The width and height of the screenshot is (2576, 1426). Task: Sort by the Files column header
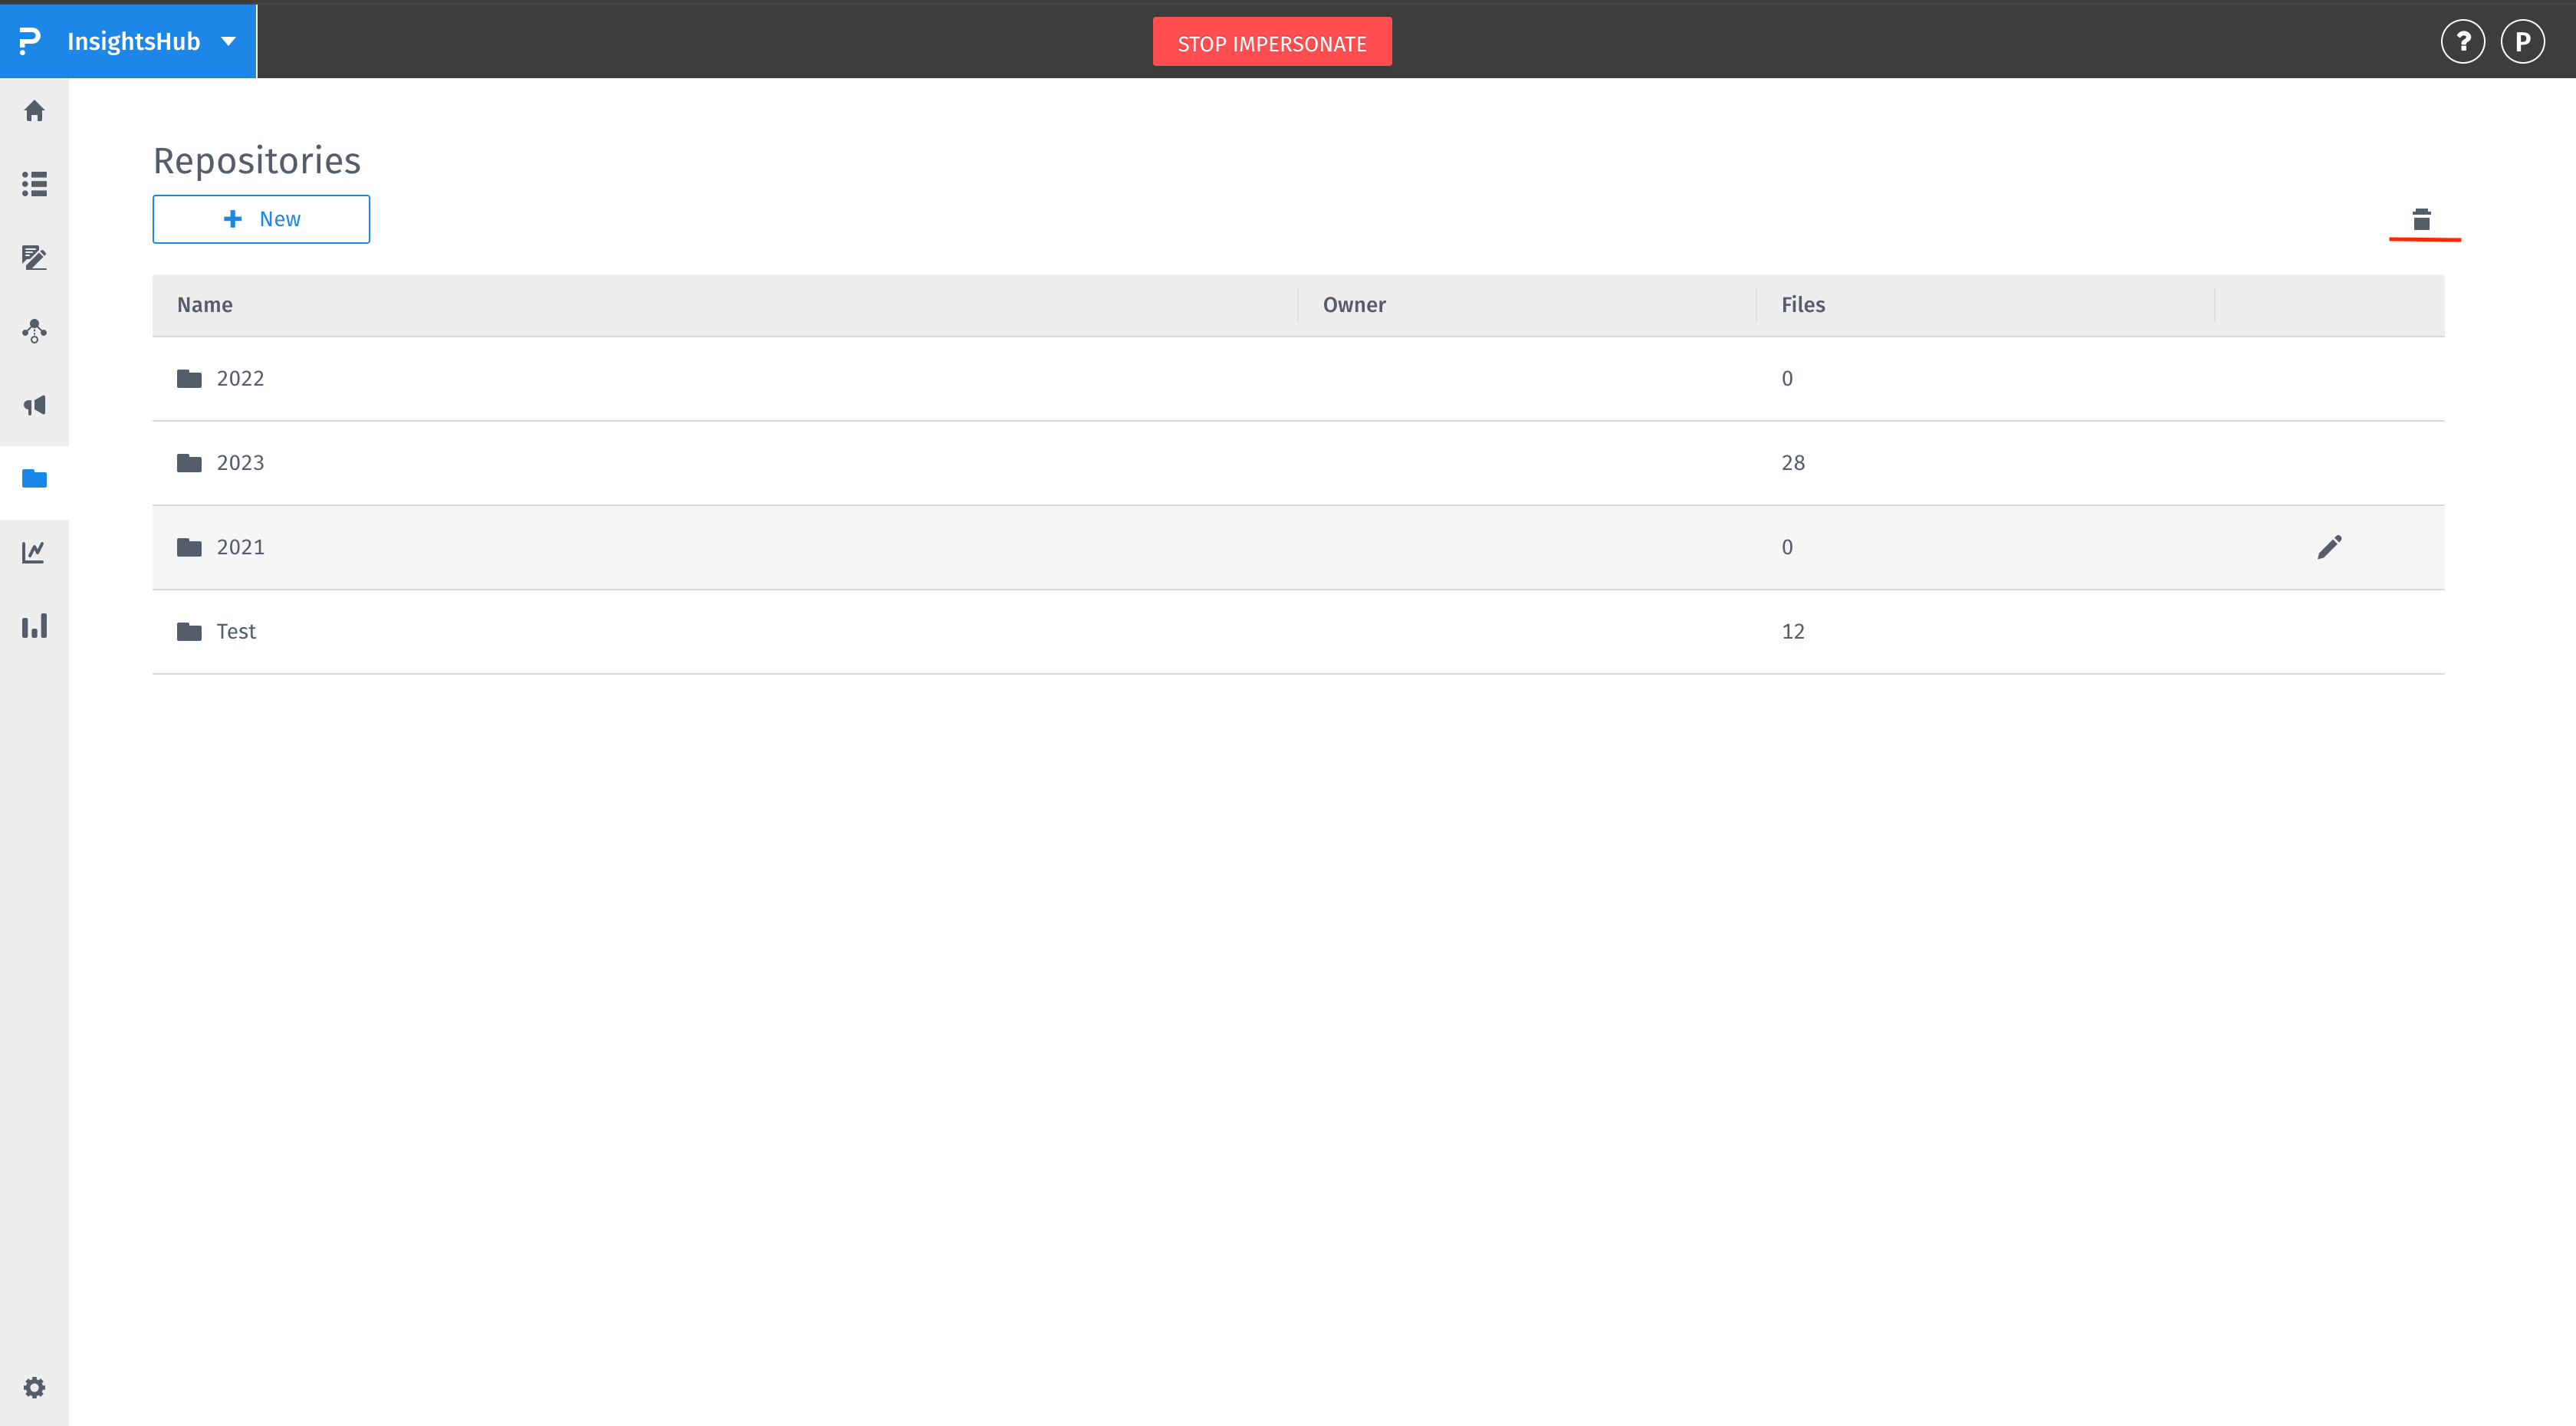(x=1803, y=305)
